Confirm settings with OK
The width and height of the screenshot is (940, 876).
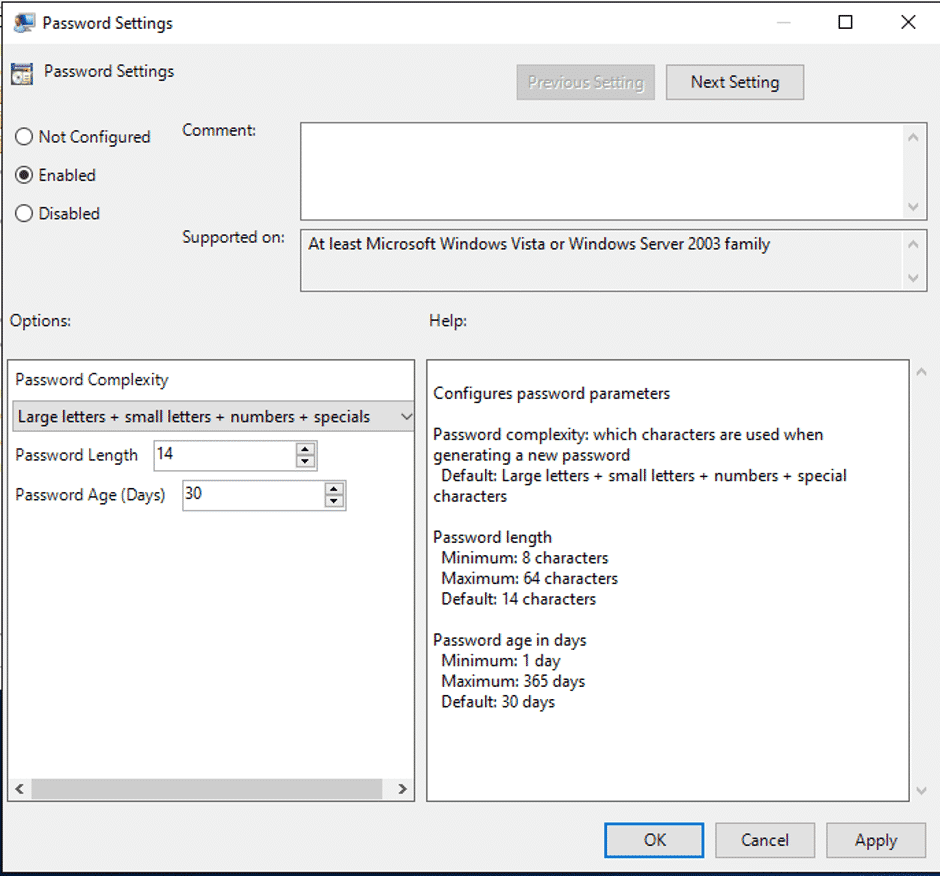[x=653, y=840]
